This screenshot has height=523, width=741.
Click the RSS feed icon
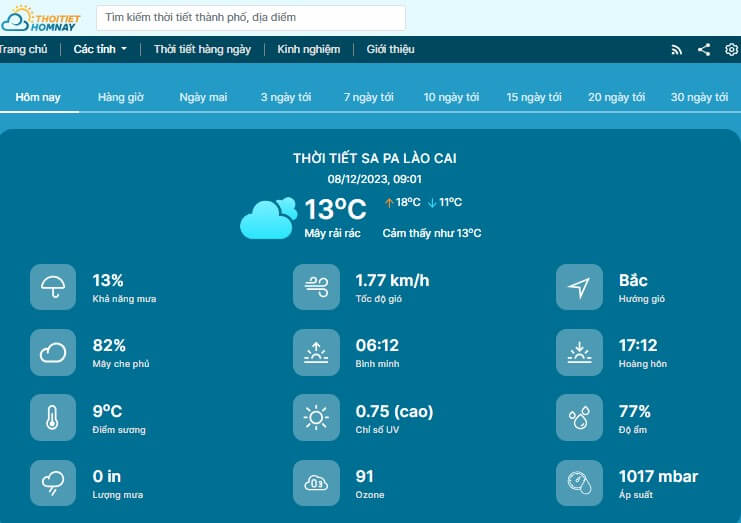[676, 49]
